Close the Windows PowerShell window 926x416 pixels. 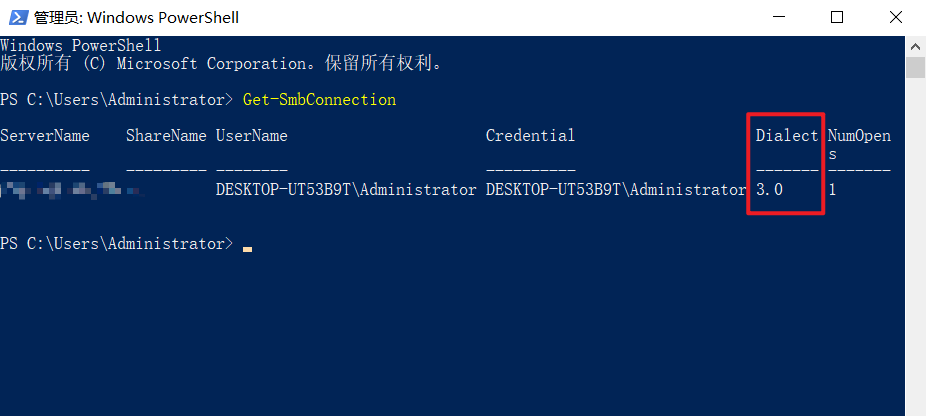895,17
